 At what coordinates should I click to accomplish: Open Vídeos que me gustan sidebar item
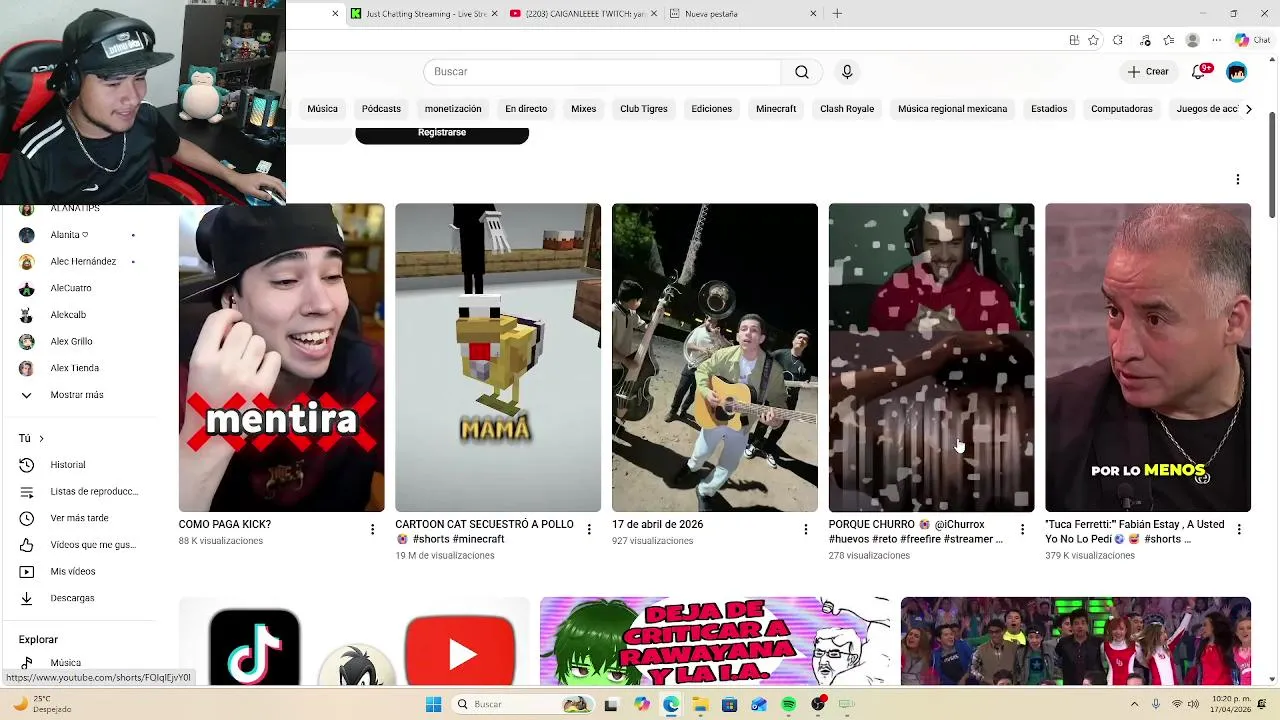[79, 545]
